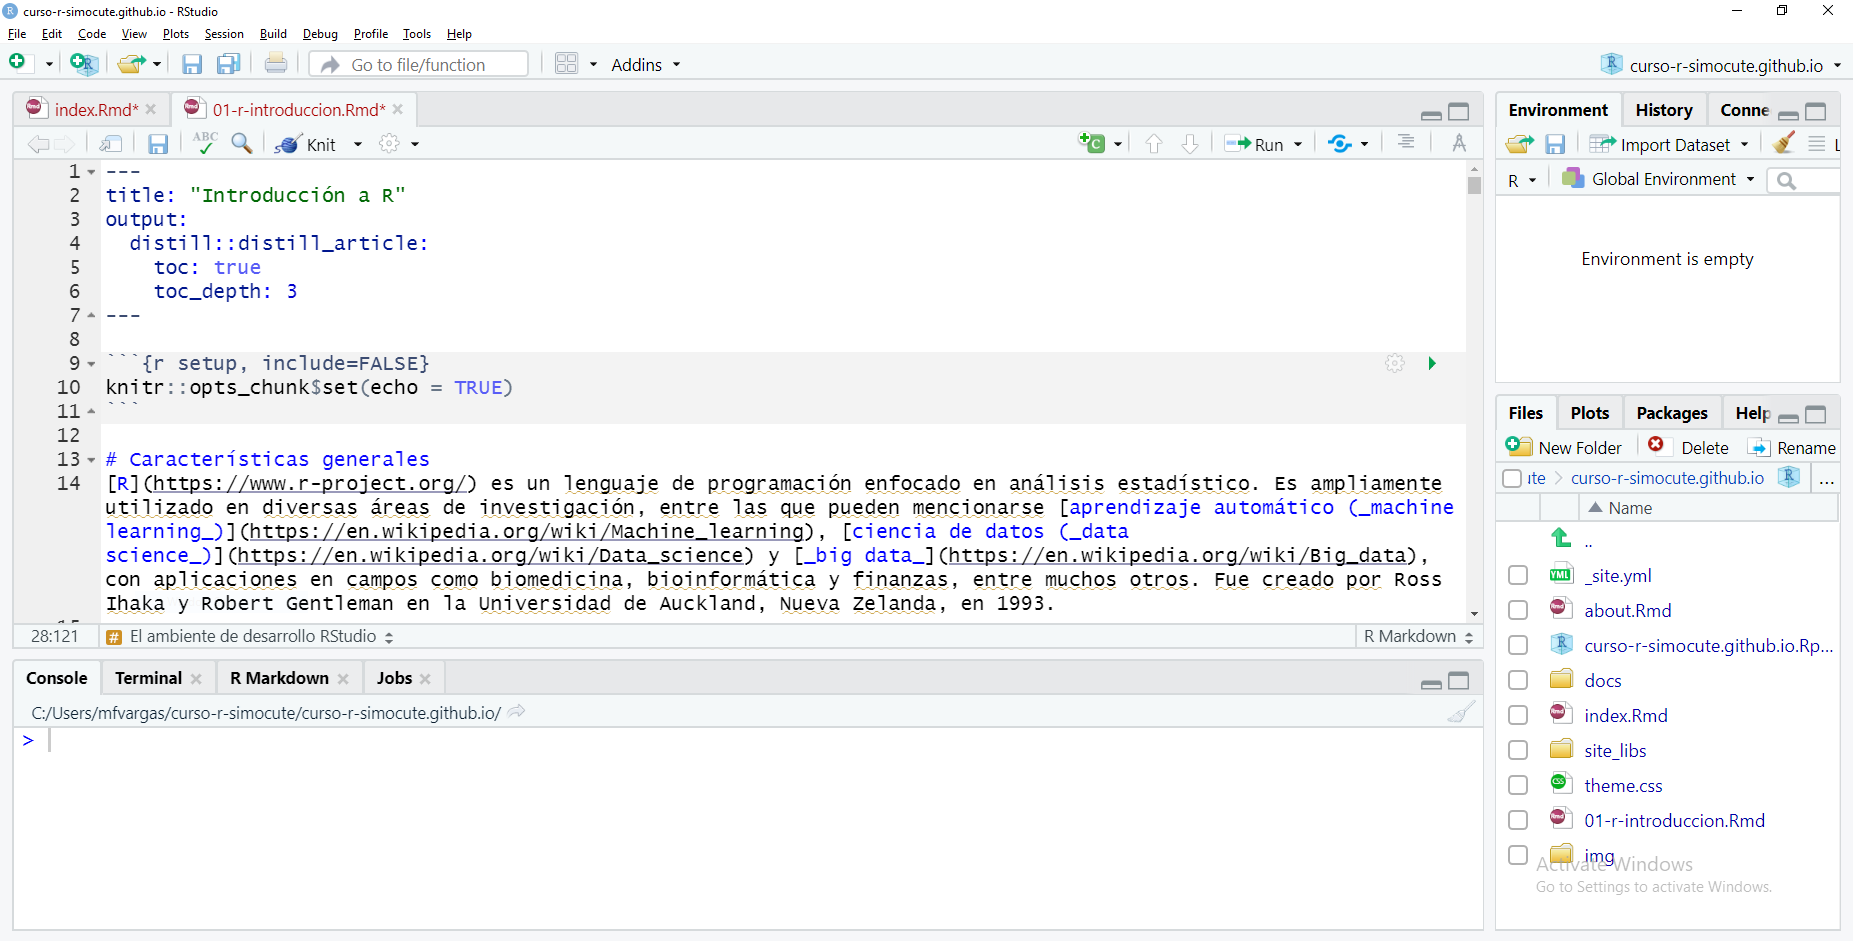Save all open documents from the main toolbar
The height and width of the screenshot is (941, 1853).
228,64
